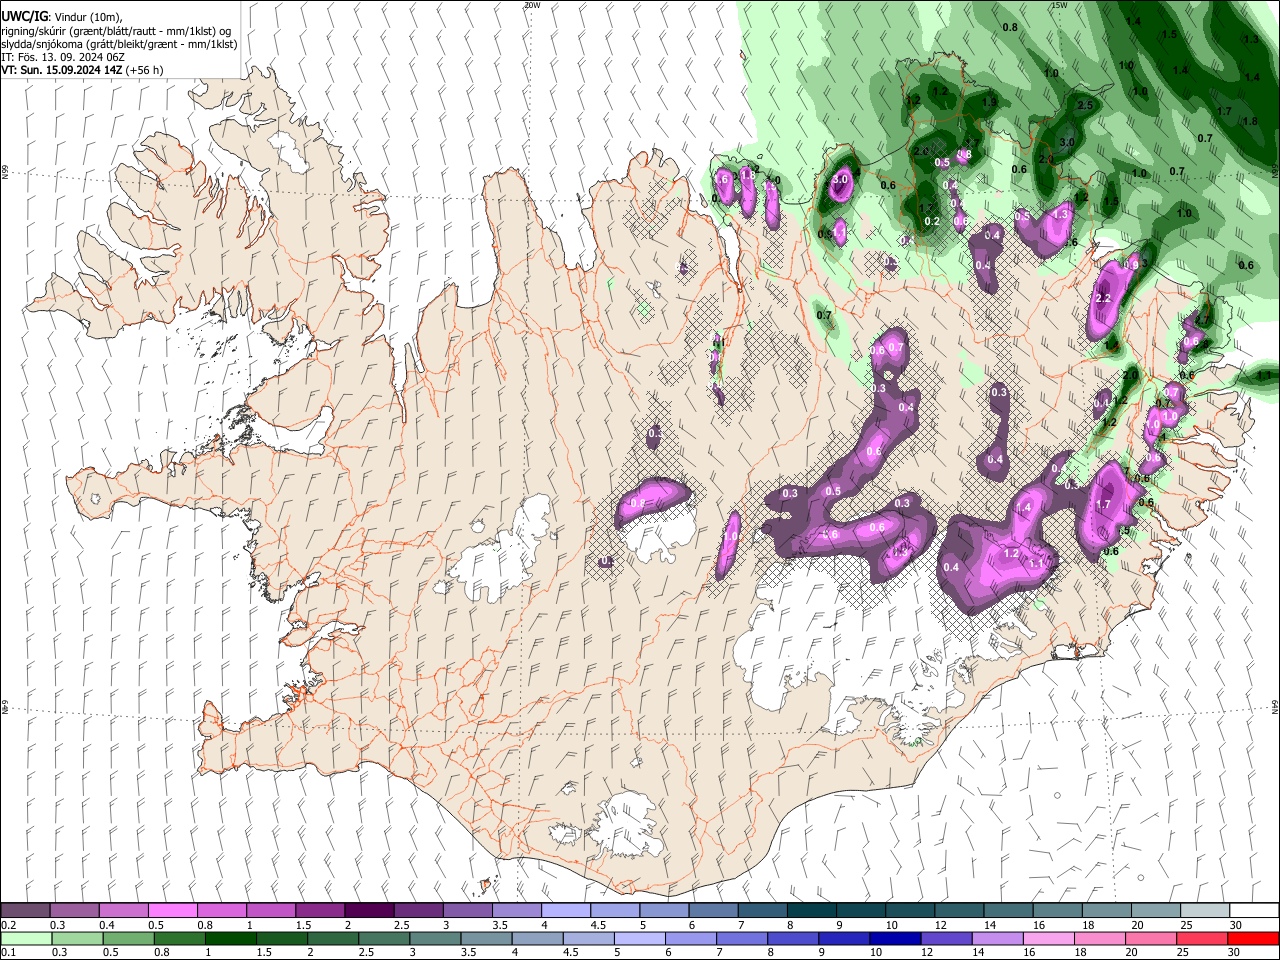This screenshot has width=1280, height=960.
Task: Click the 'rigning/skúrir' legend description line
Action: tap(116, 31)
